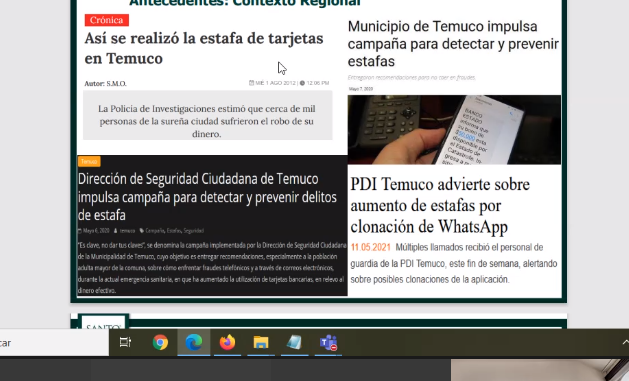Click the 11.05.2021 article date
629x381 pixels.
click(x=370, y=247)
